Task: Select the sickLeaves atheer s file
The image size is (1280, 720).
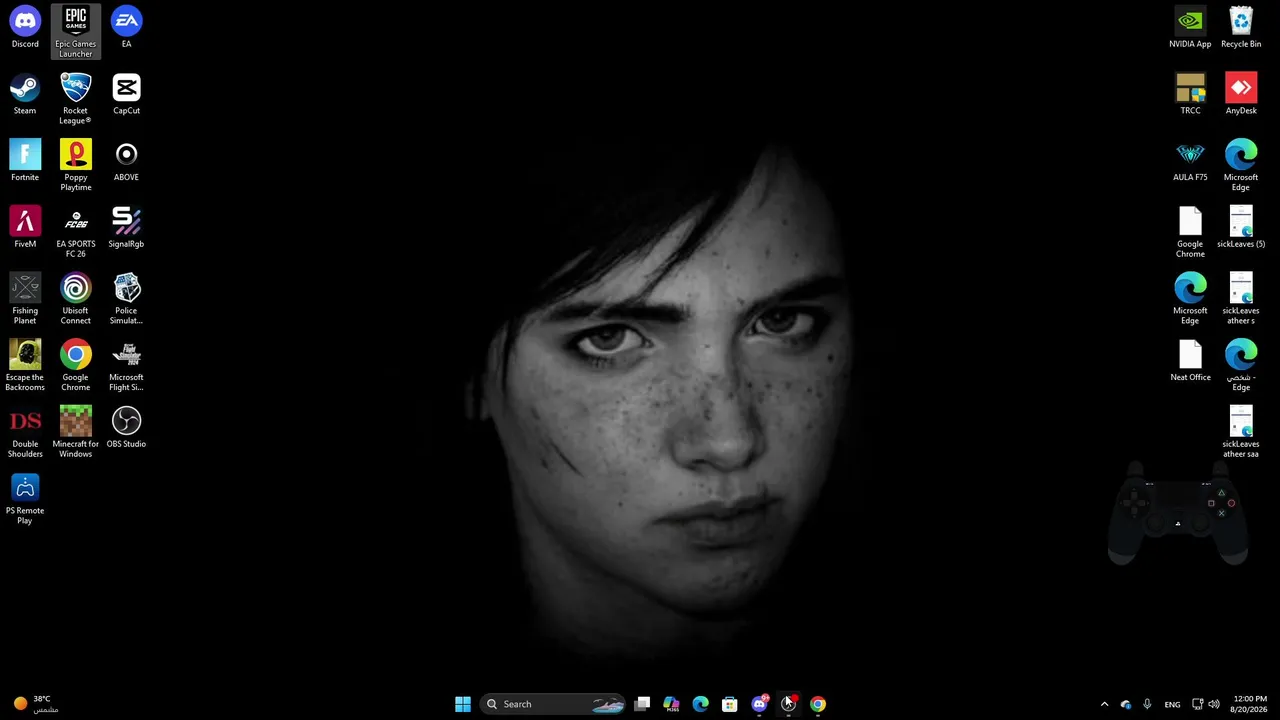Action: point(1241,299)
